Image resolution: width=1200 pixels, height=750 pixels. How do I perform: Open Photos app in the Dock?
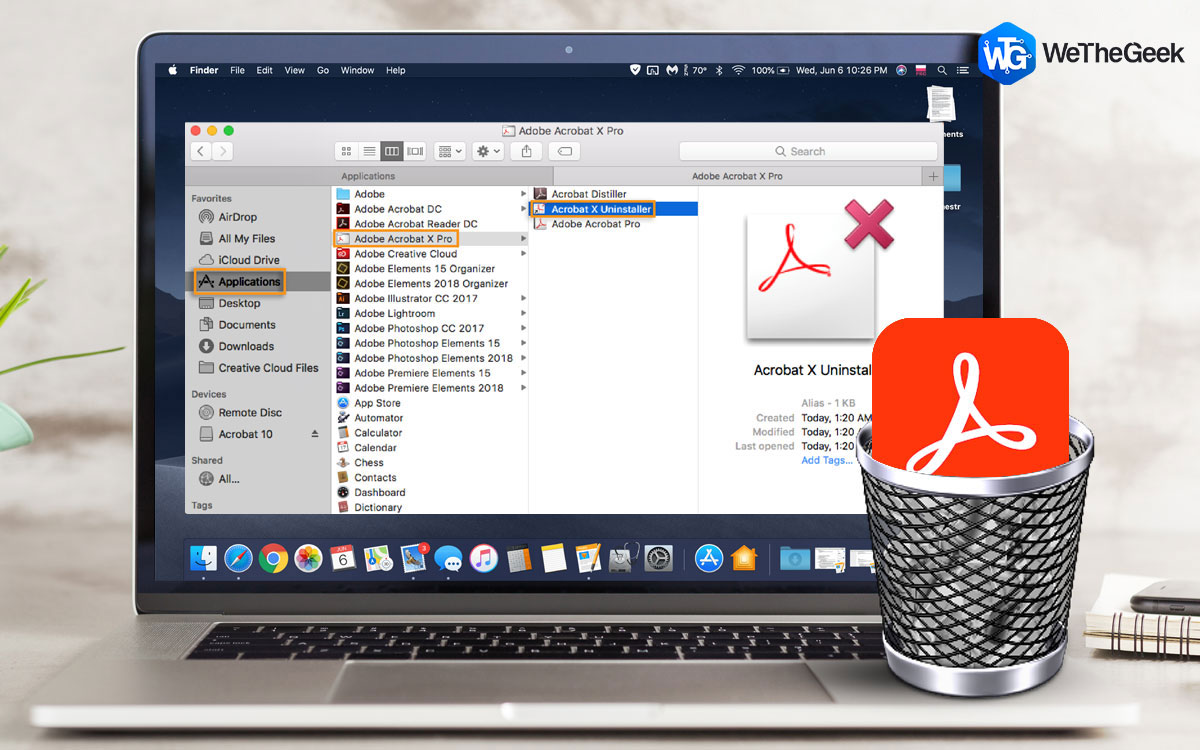click(x=308, y=558)
